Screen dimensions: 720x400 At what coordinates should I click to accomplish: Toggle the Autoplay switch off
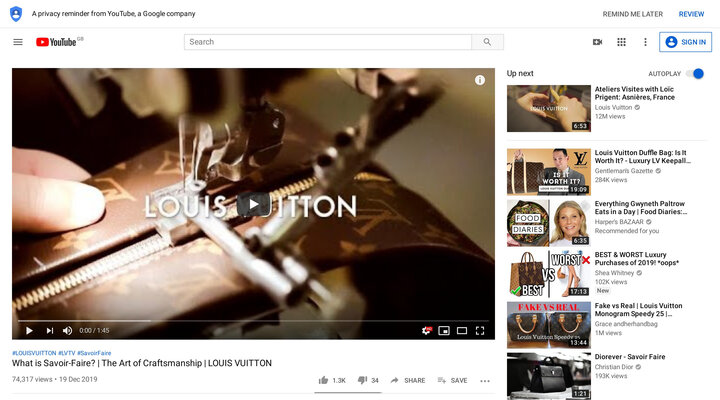(x=696, y=73)
